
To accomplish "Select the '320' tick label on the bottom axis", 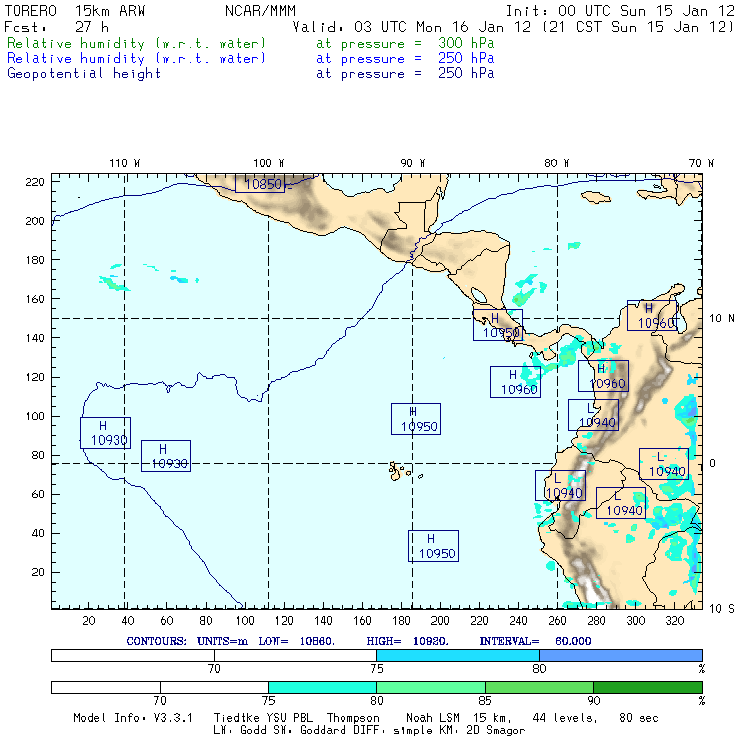I will pos(674,621).
